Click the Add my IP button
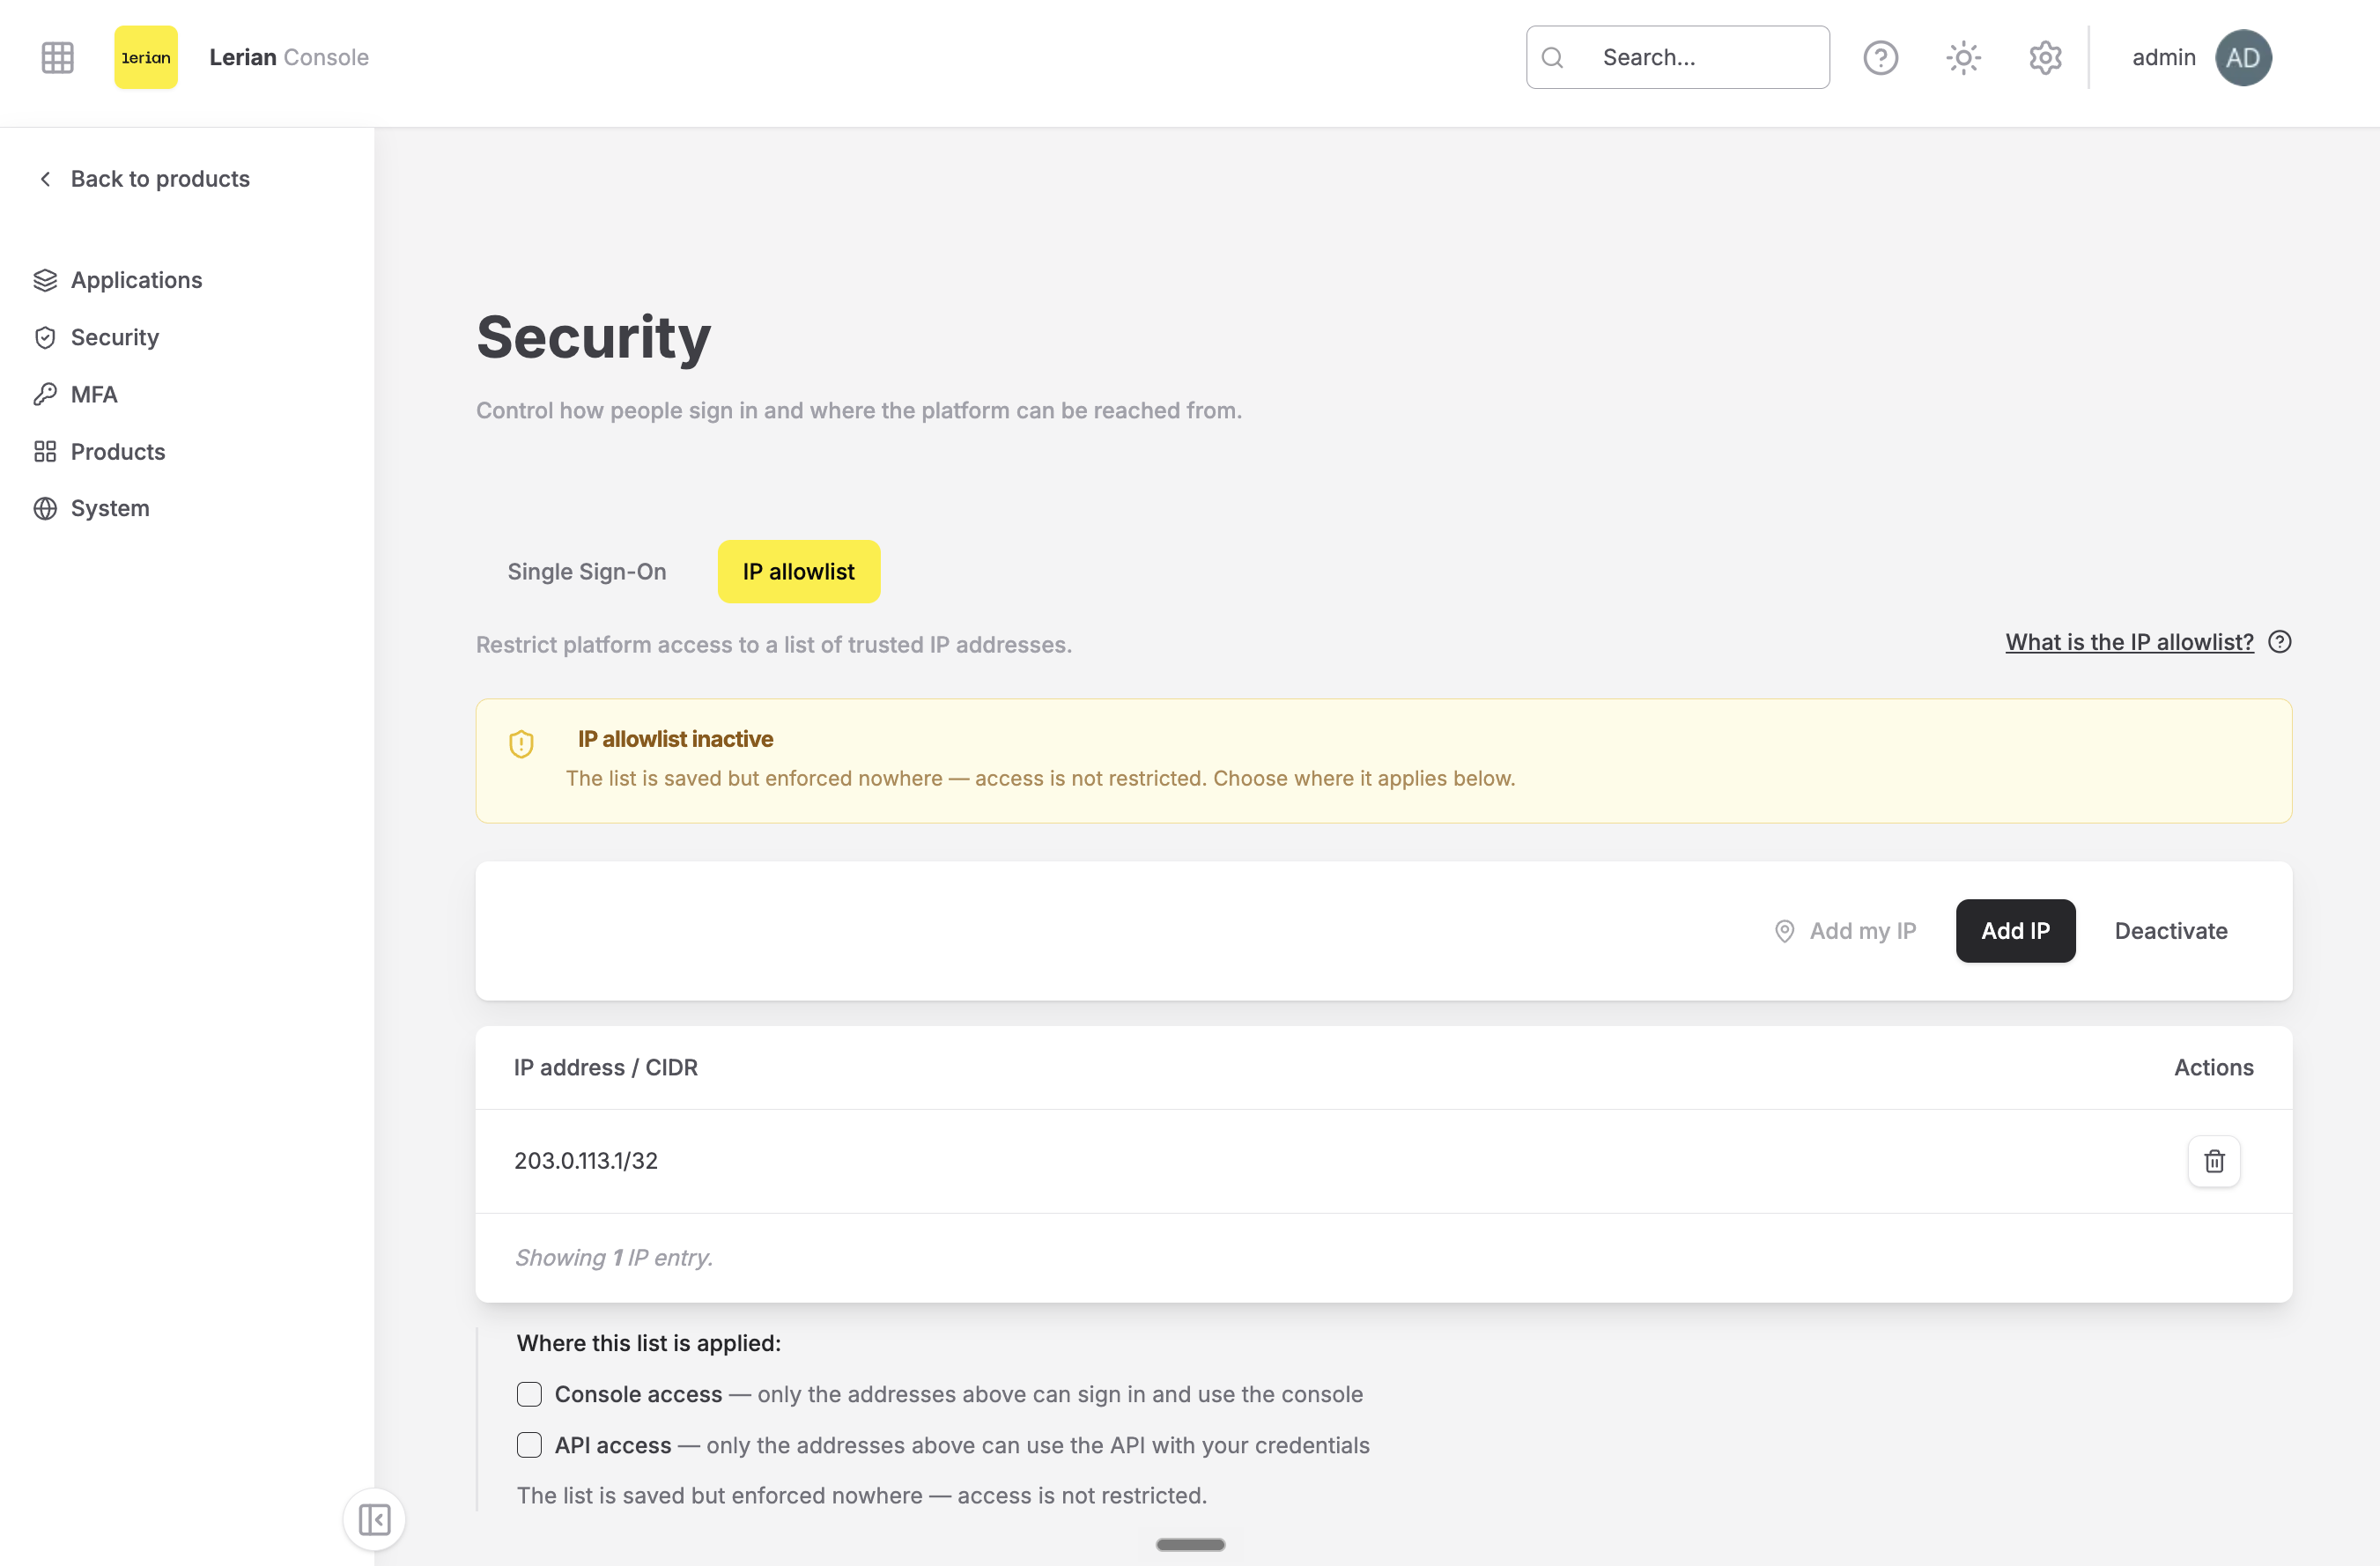2380x1566 pixels. (1845, 931)
